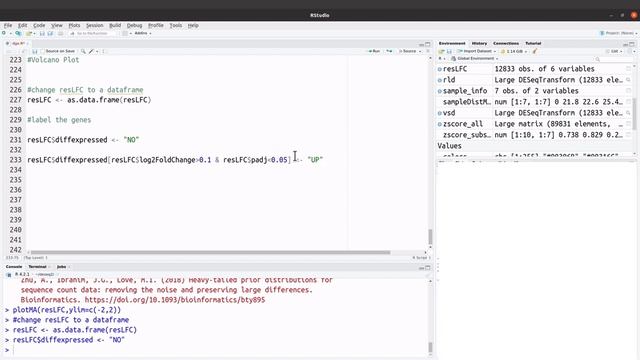Click the Print icon in main toolbar

(60, 33)
